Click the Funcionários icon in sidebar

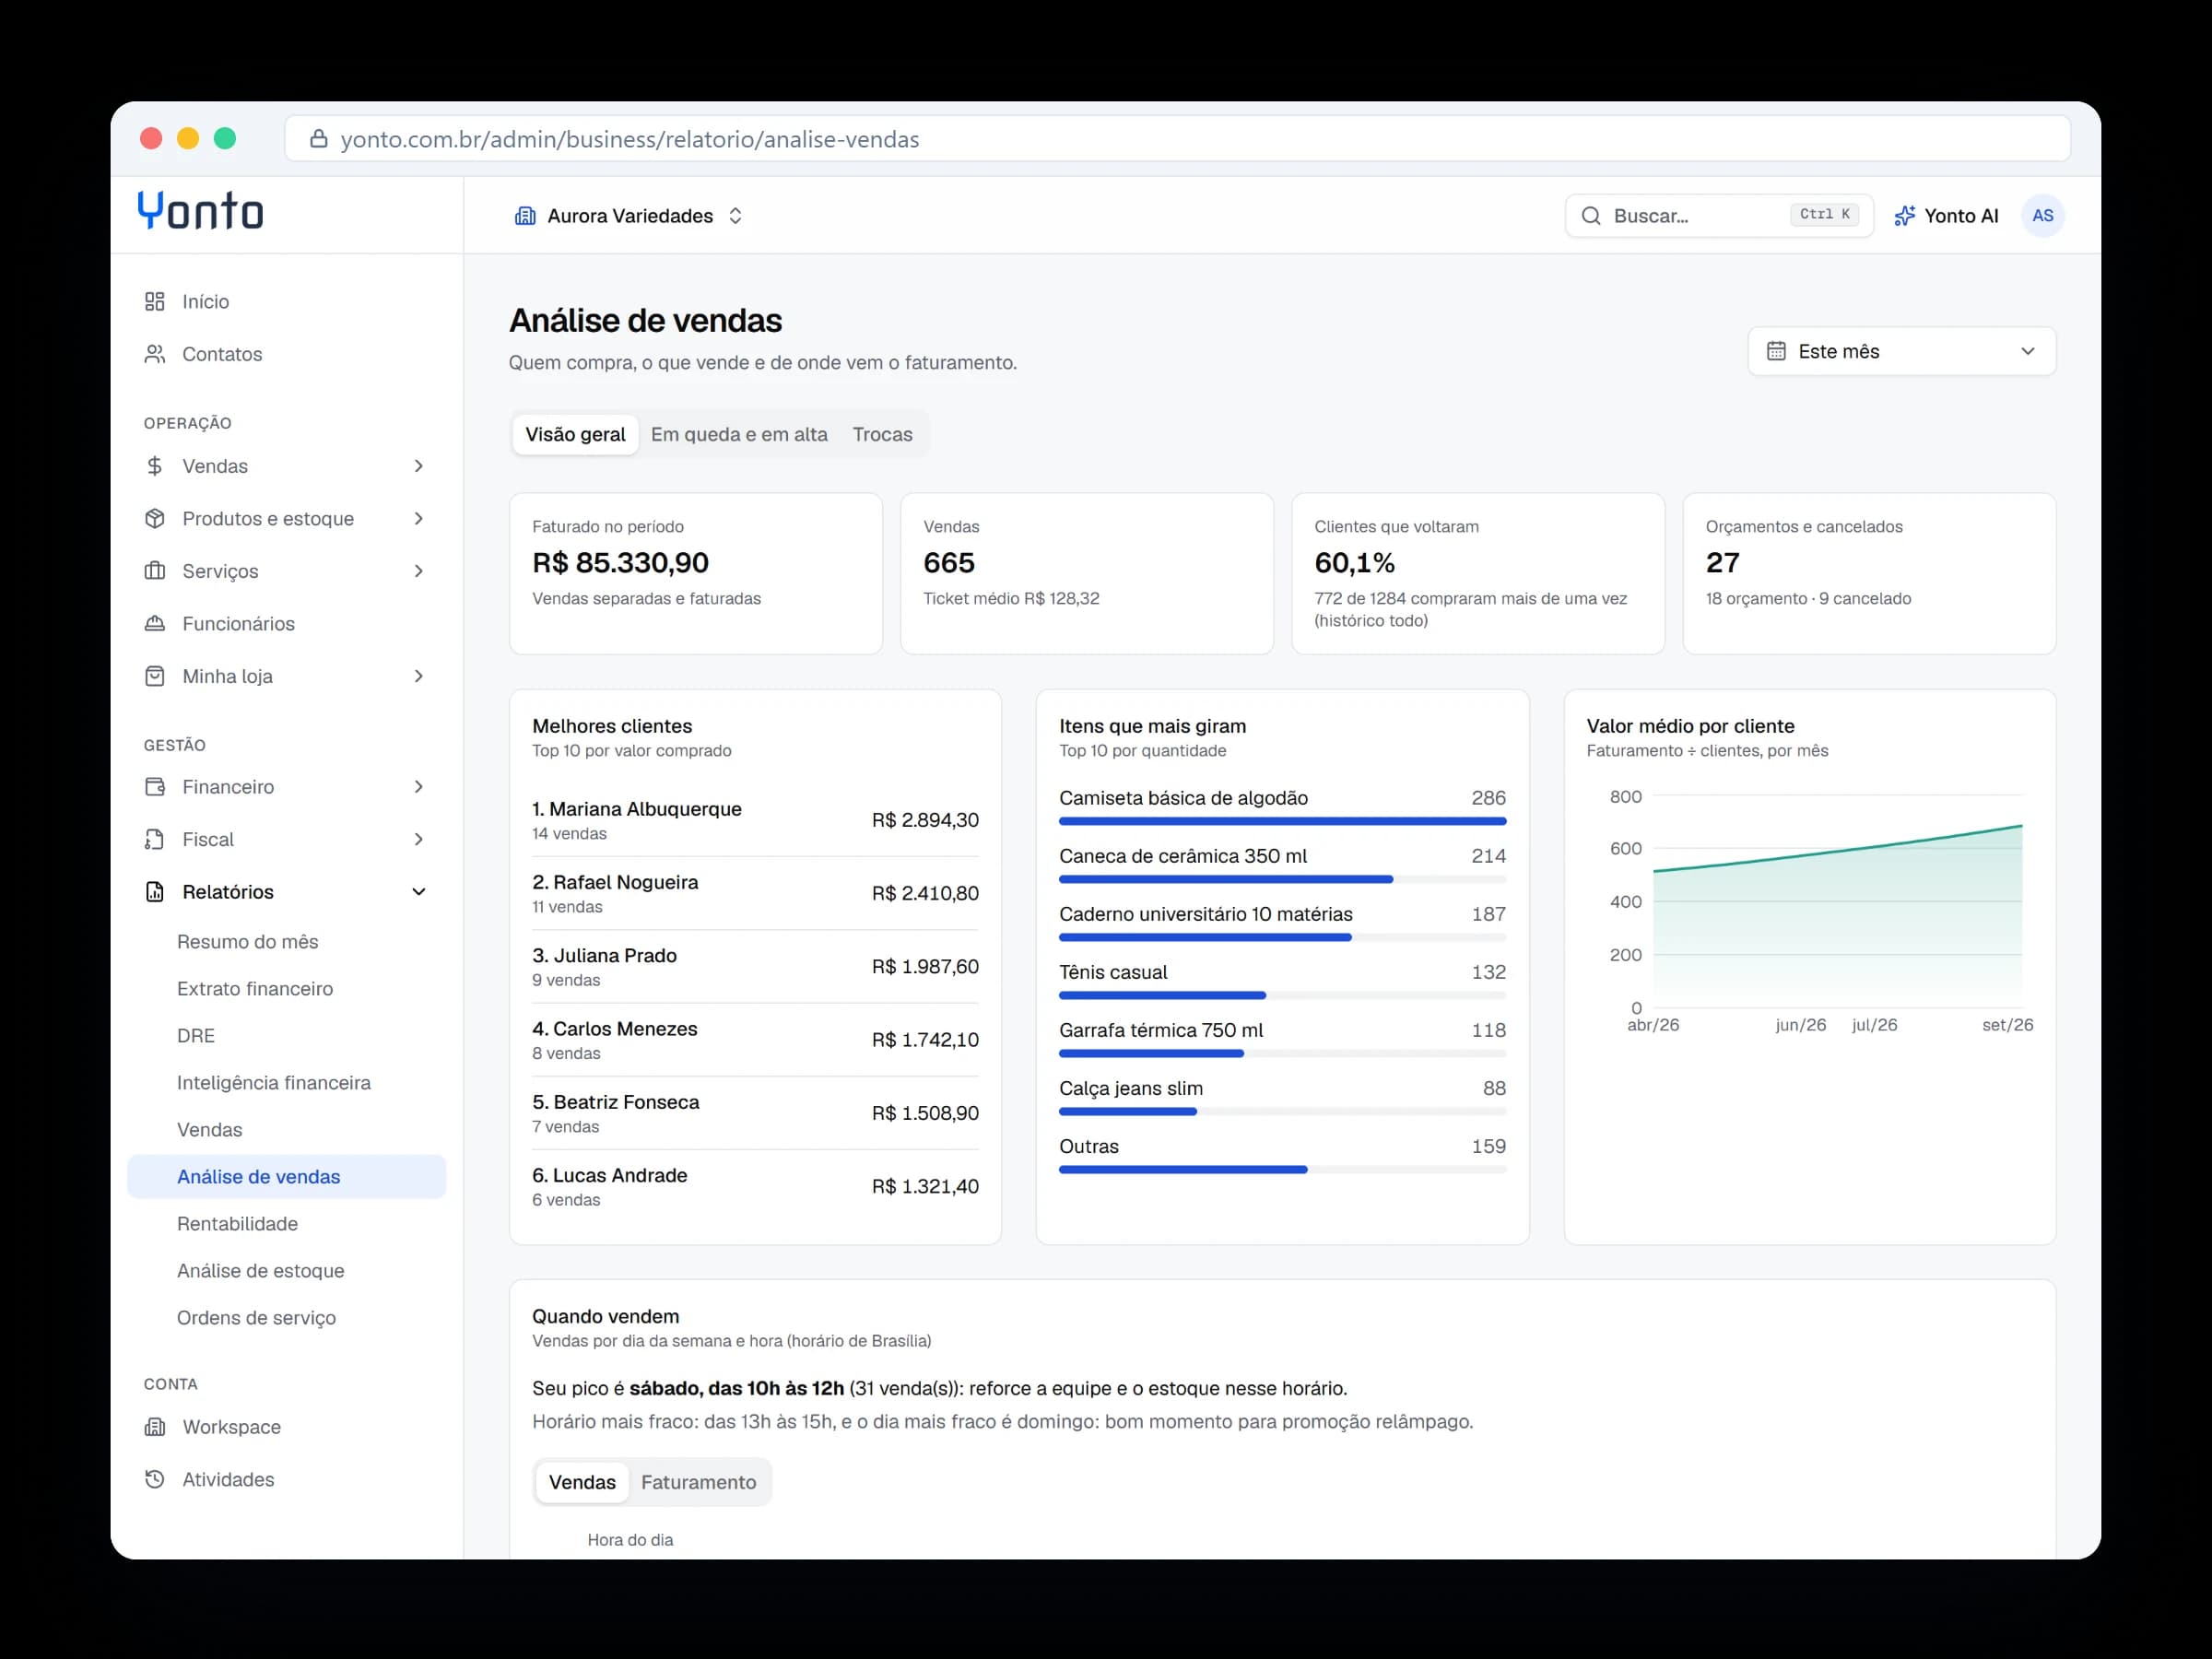tap(155, 623)
